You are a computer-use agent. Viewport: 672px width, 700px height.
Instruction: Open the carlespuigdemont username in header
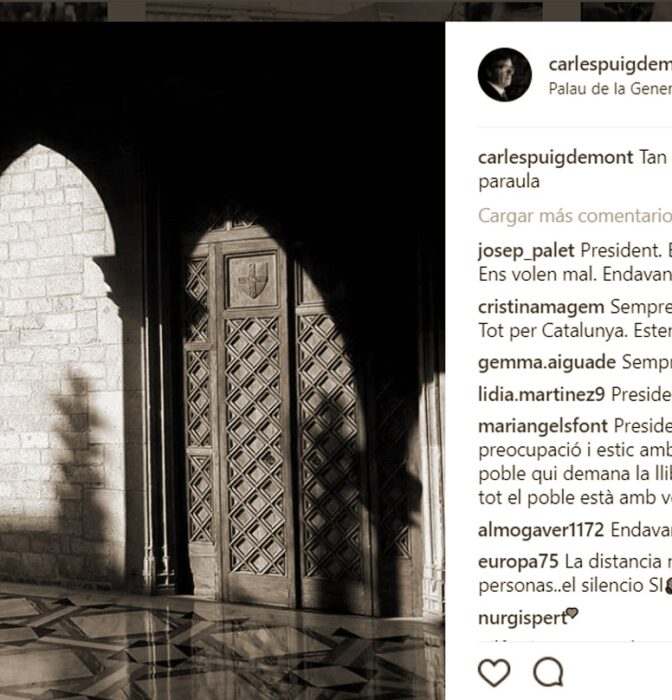pos(610,64)
